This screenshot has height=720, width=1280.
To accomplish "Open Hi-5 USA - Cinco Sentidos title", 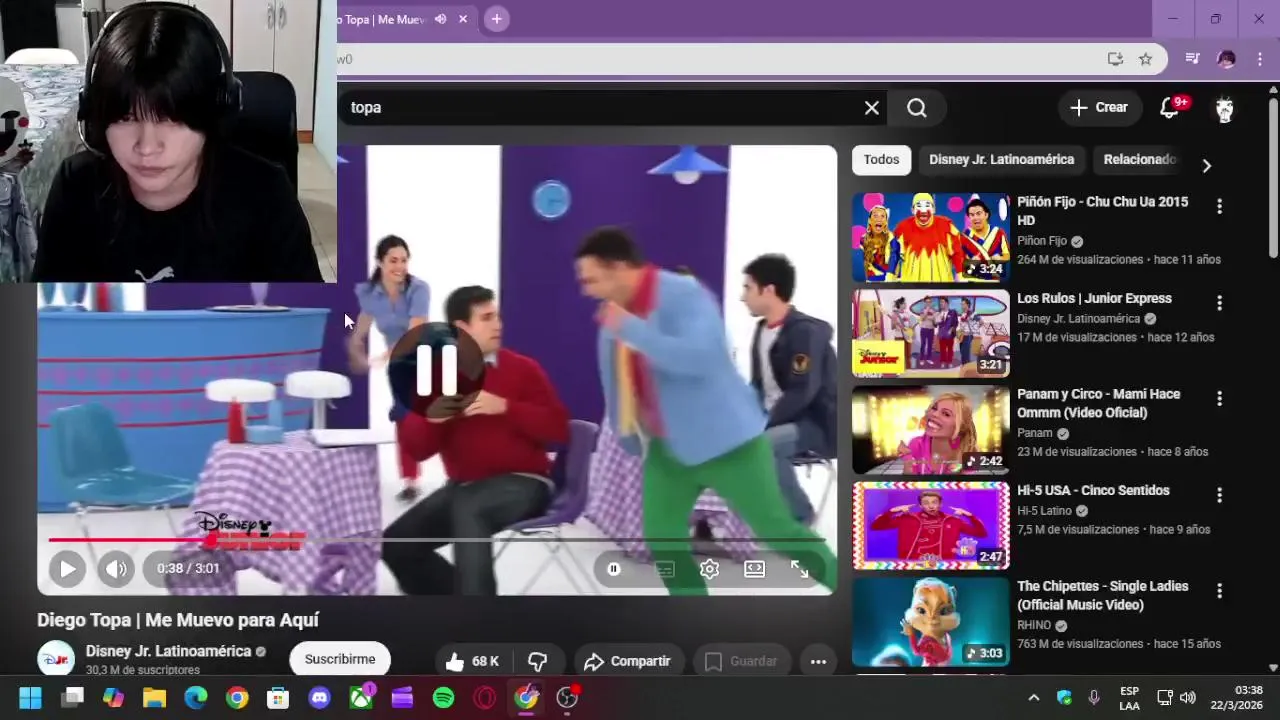I will [x=1093, y=491].
